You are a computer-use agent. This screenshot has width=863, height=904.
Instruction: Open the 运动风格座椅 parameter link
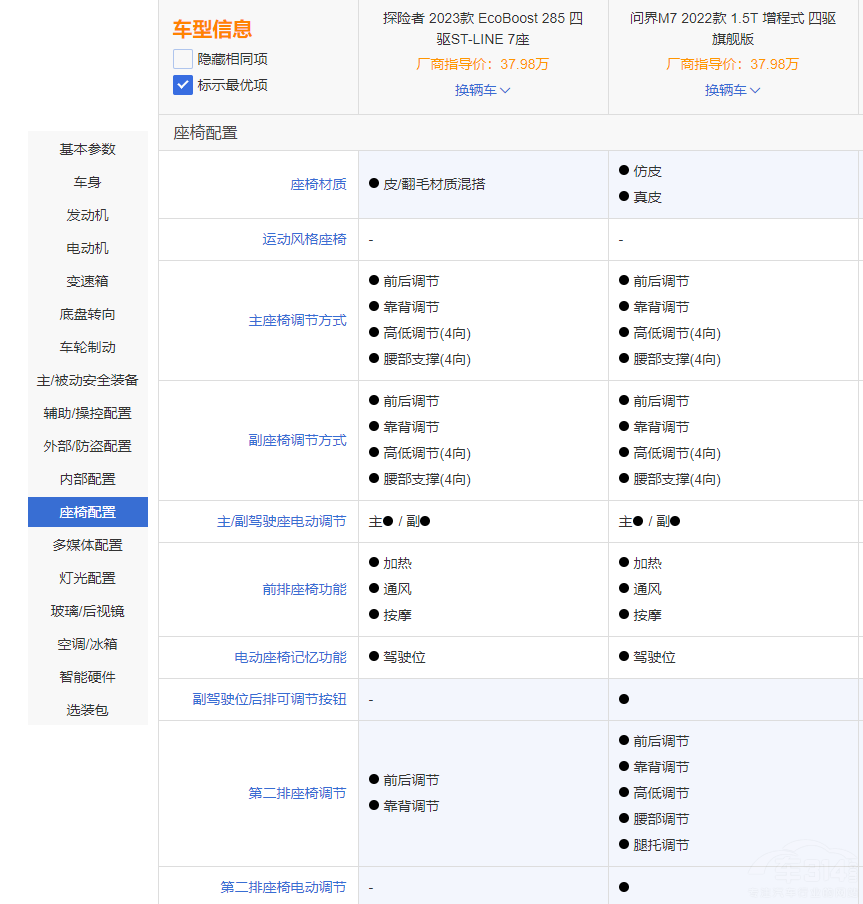[x=304, y=240]
